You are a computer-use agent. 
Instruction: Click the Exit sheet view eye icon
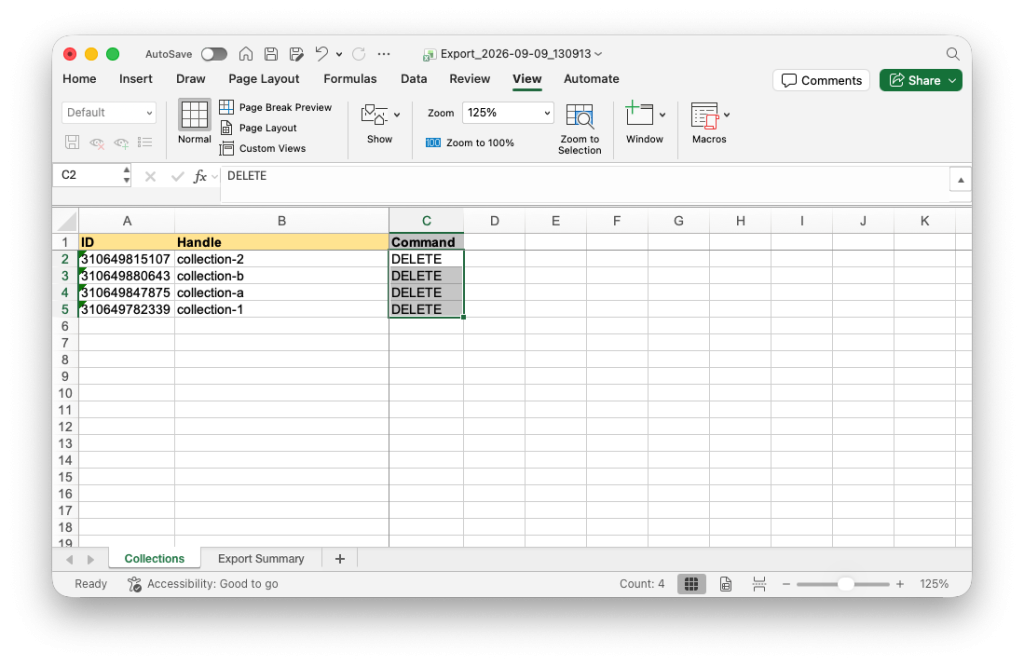point(97,142)
